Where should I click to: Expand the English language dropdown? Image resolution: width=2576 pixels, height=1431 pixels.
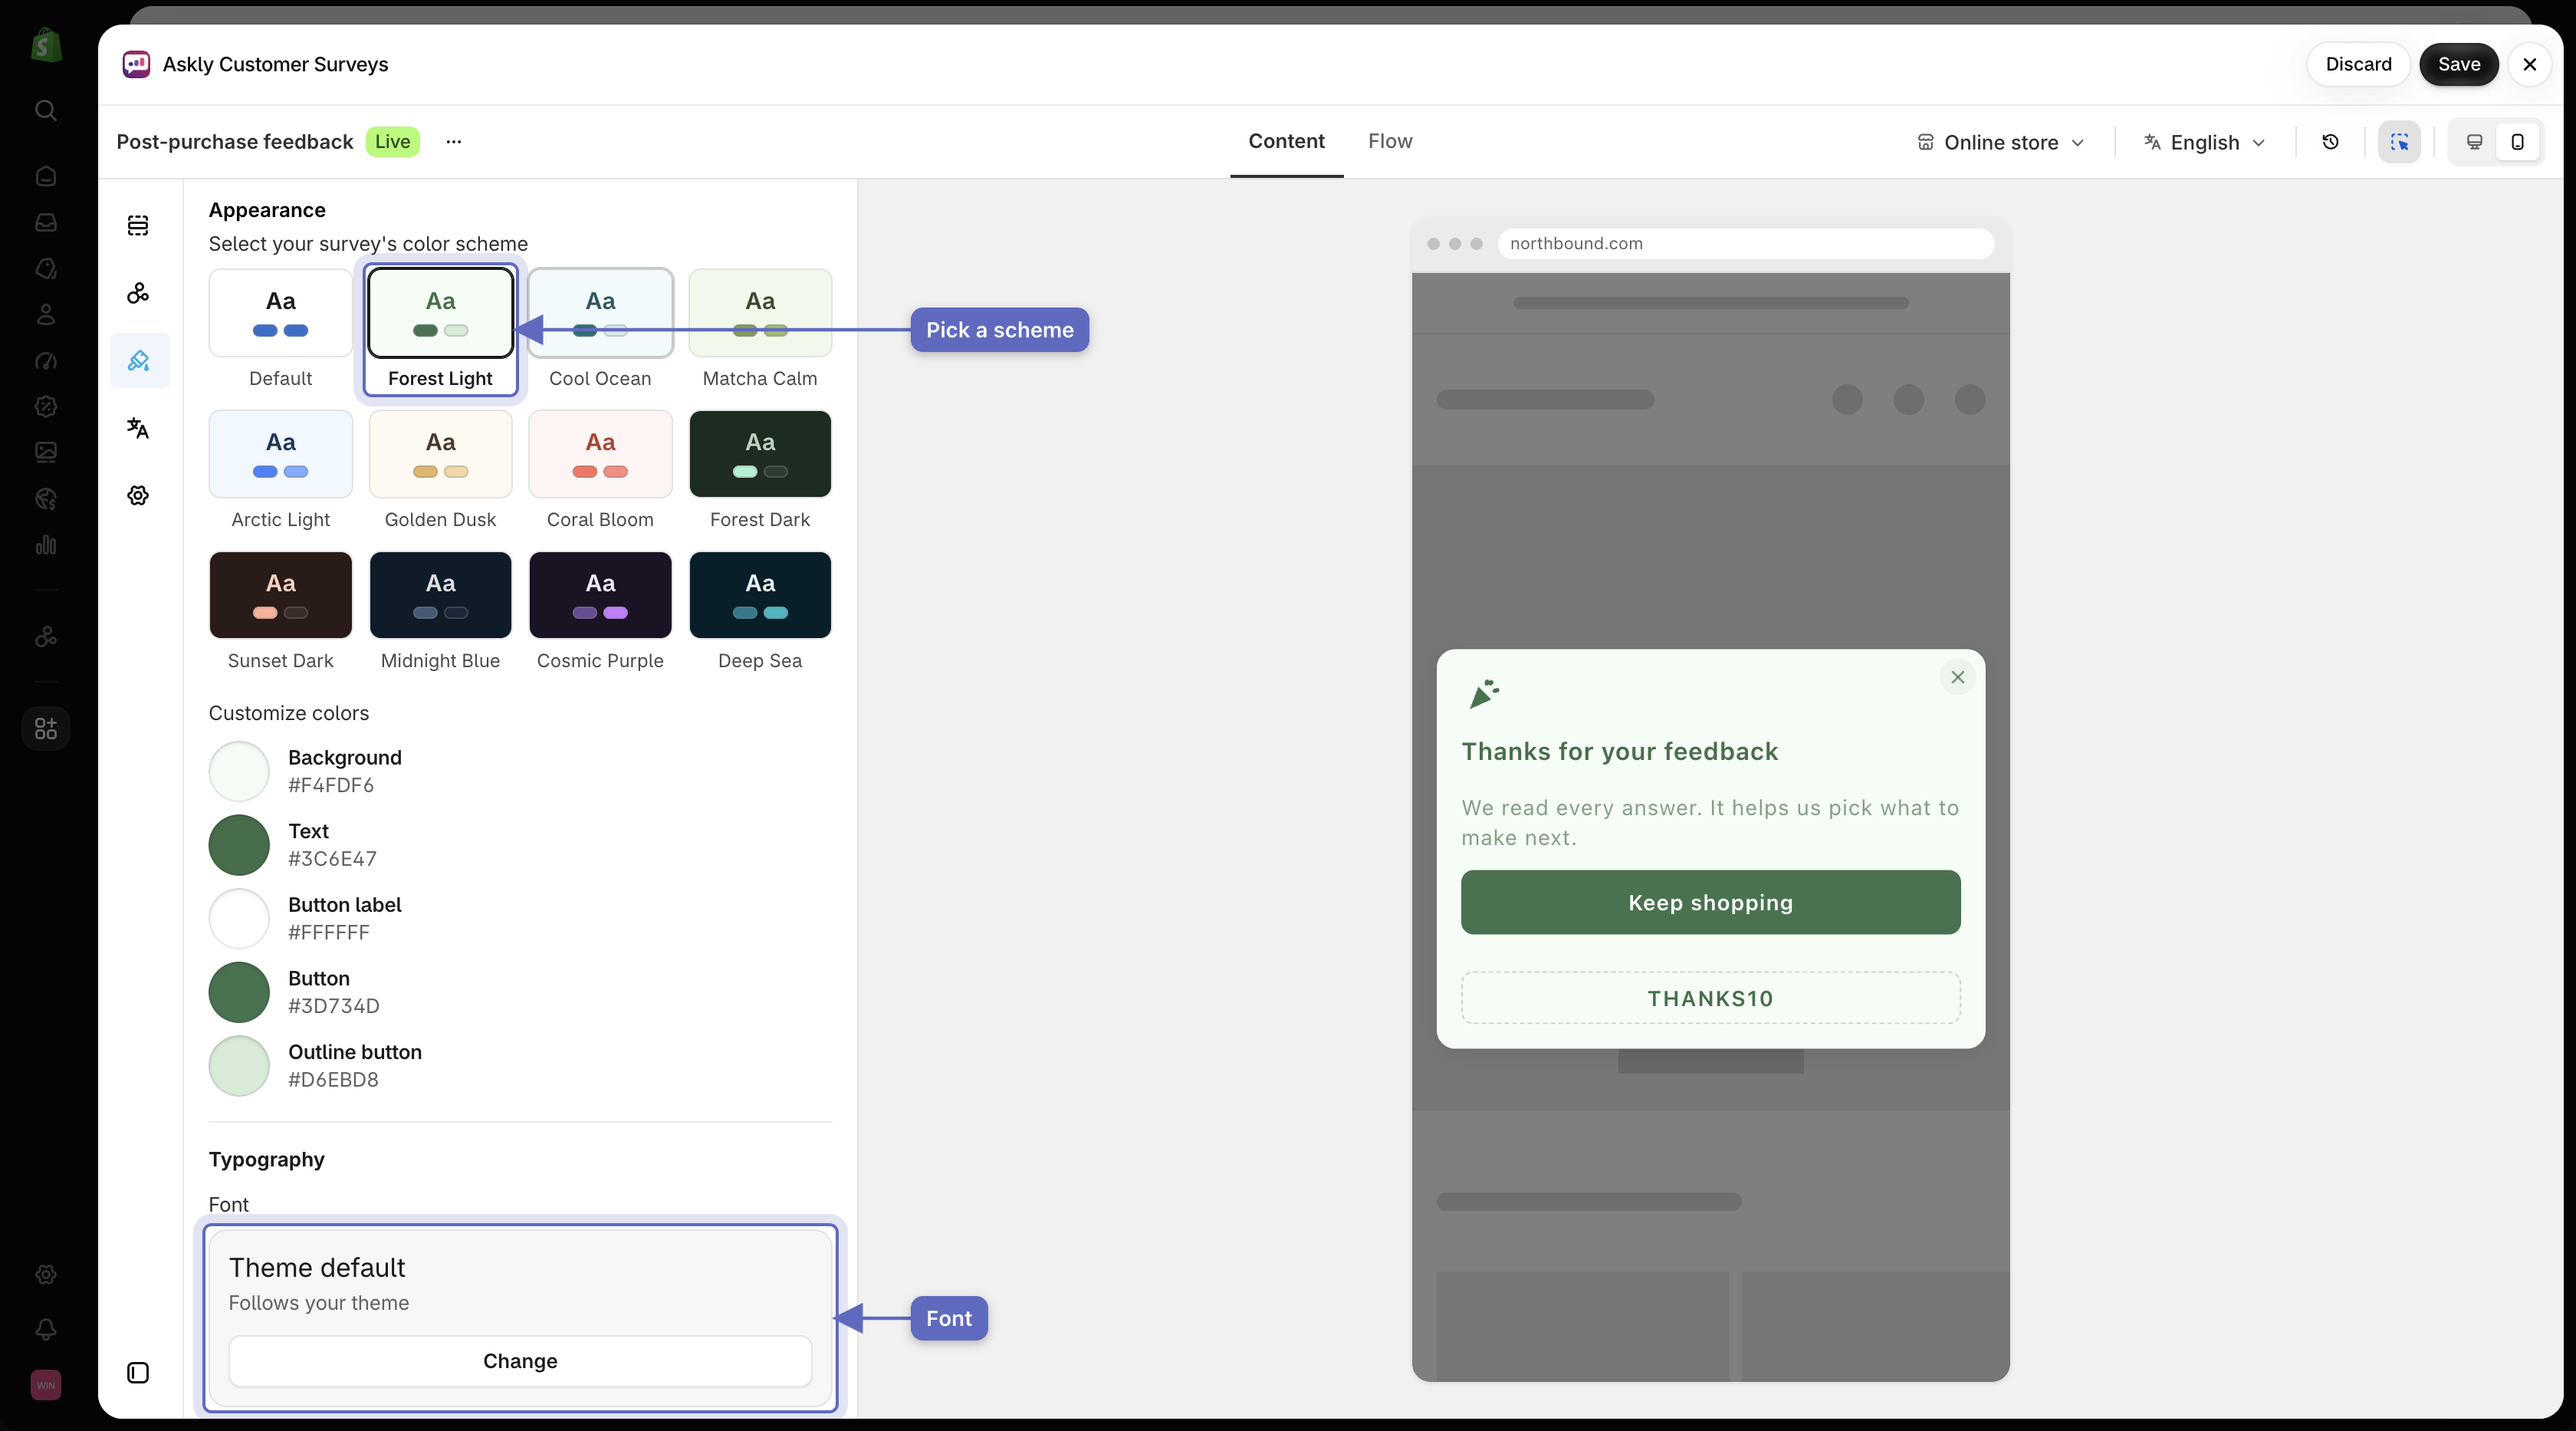click(x=2205, y=142)
